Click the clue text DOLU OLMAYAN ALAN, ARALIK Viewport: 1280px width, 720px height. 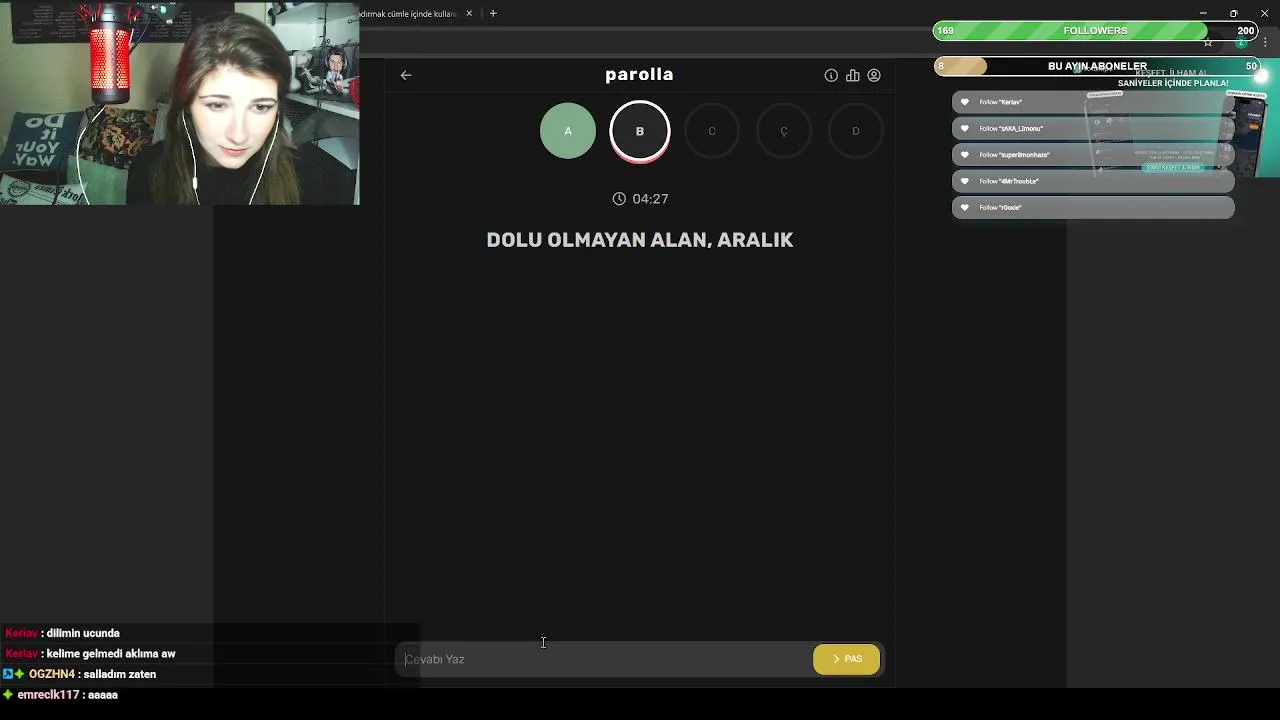tap(640, 240)
